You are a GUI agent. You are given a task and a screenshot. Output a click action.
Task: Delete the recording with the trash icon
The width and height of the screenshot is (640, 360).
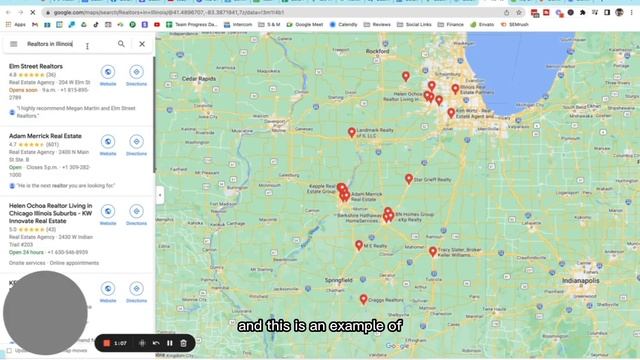coord(184,343)
